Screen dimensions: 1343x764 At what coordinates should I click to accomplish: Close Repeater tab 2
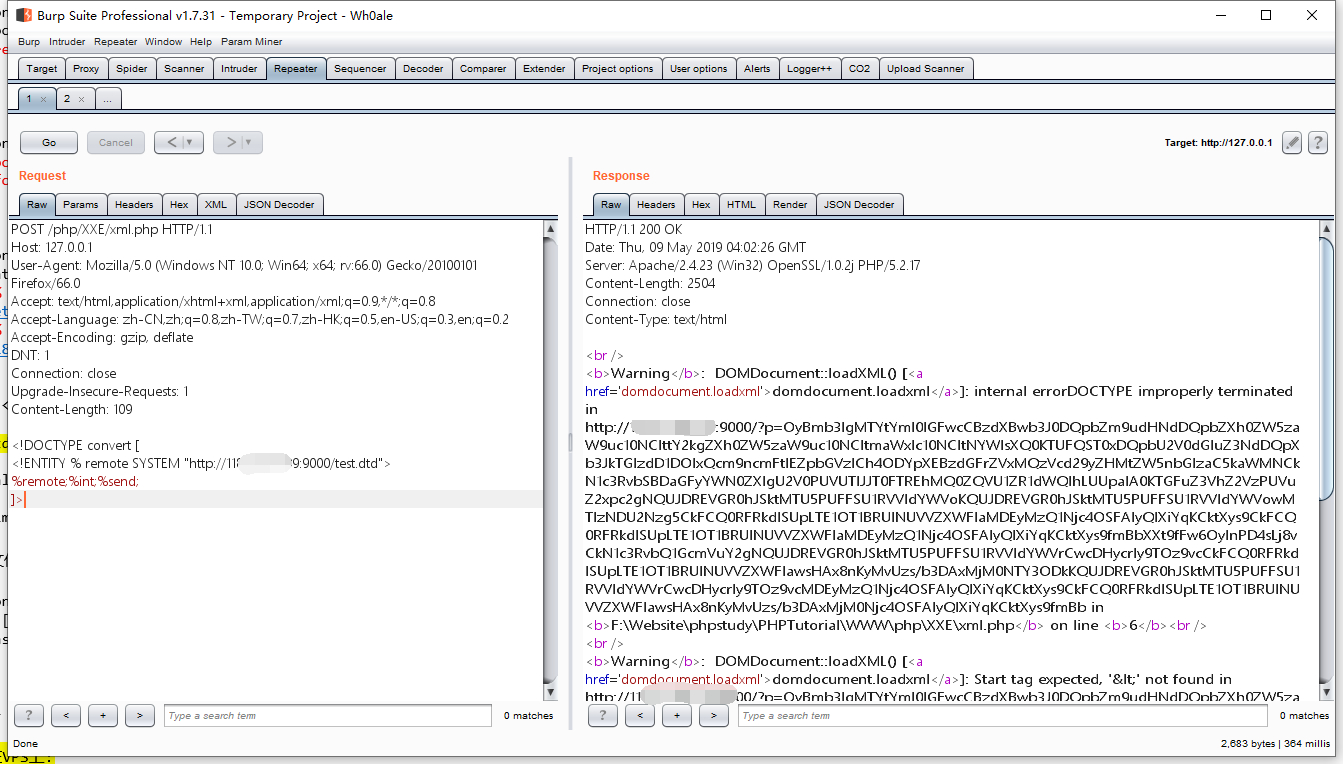click(81, 99)
